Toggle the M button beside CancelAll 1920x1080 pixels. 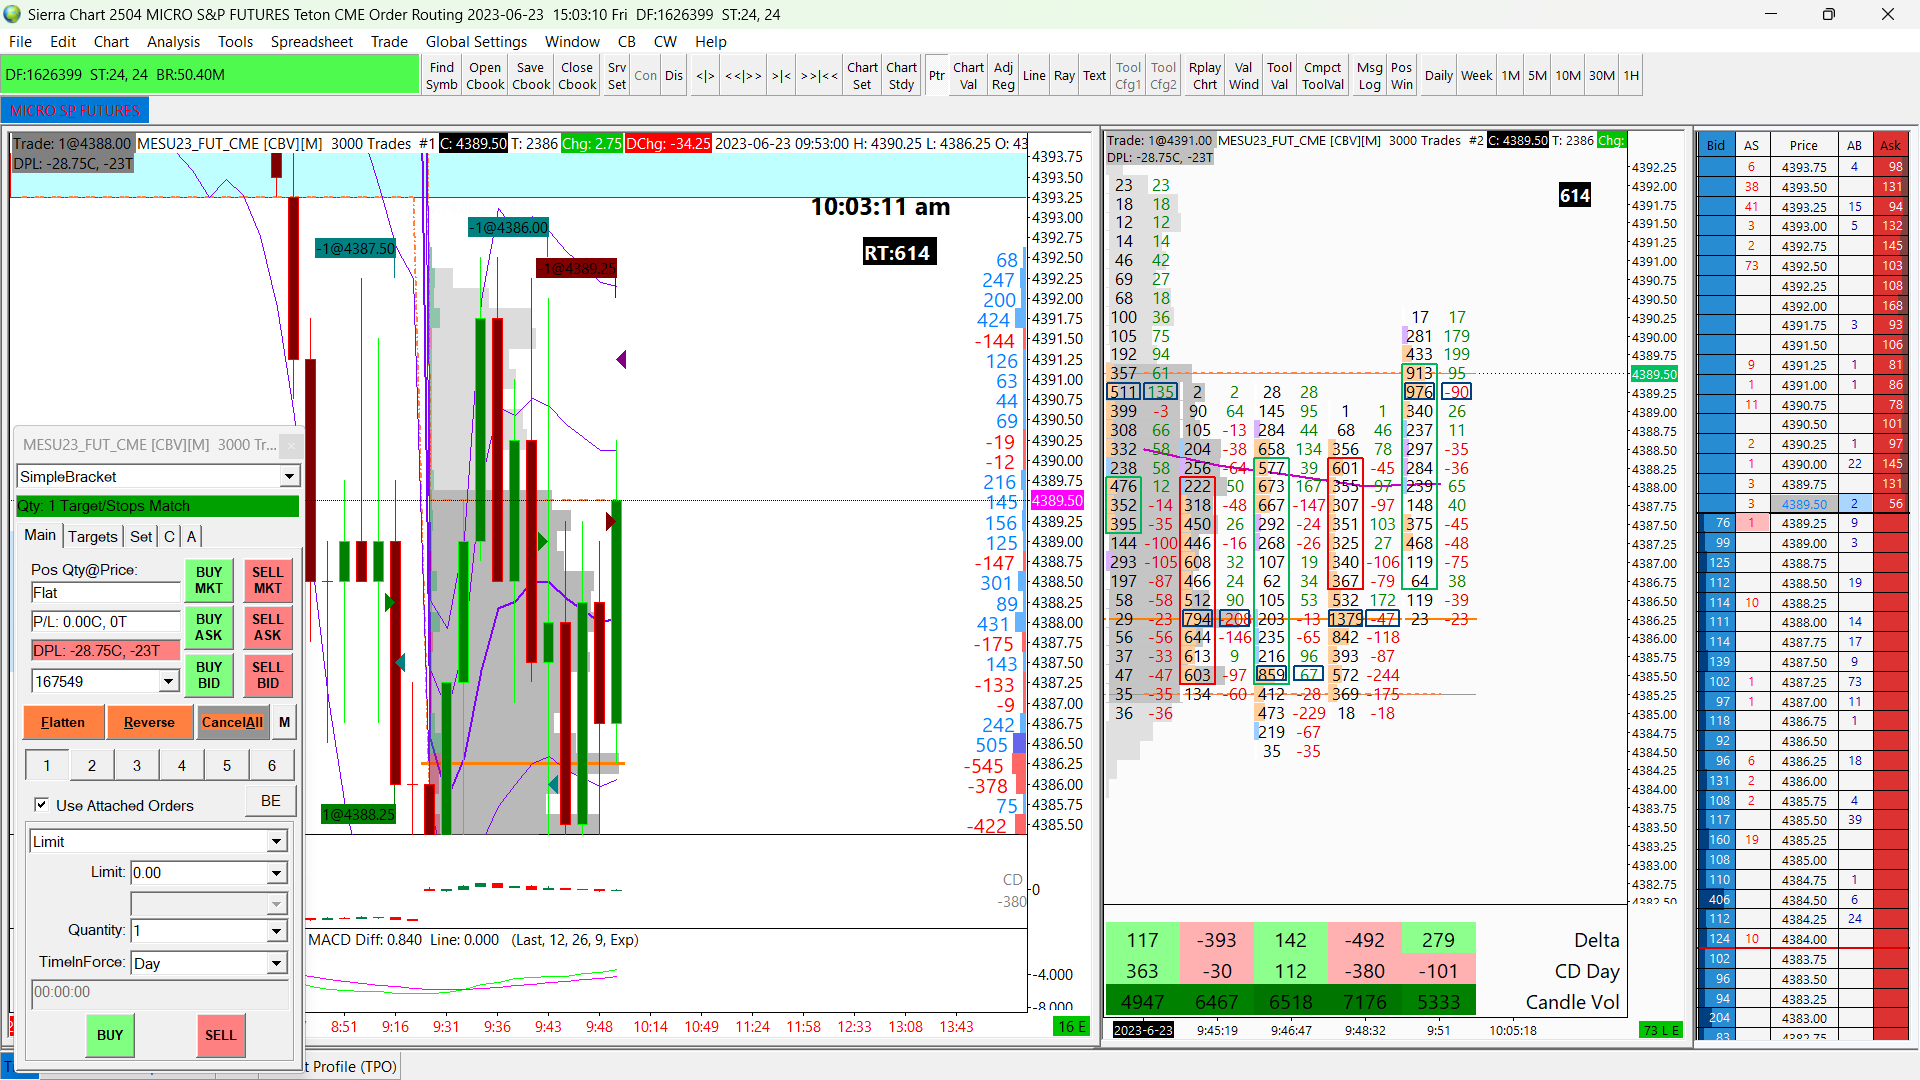285,722
